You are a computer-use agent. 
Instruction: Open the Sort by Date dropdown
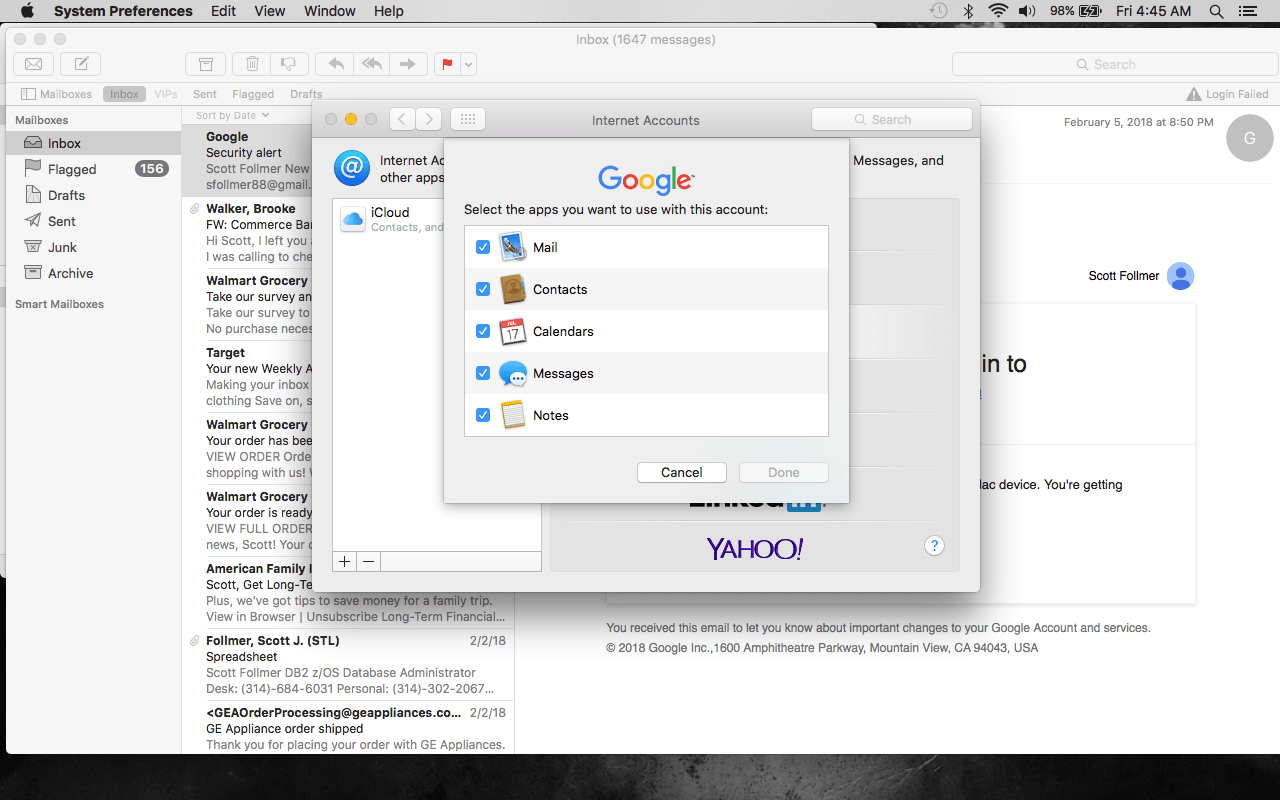click(x=232, y=116)
